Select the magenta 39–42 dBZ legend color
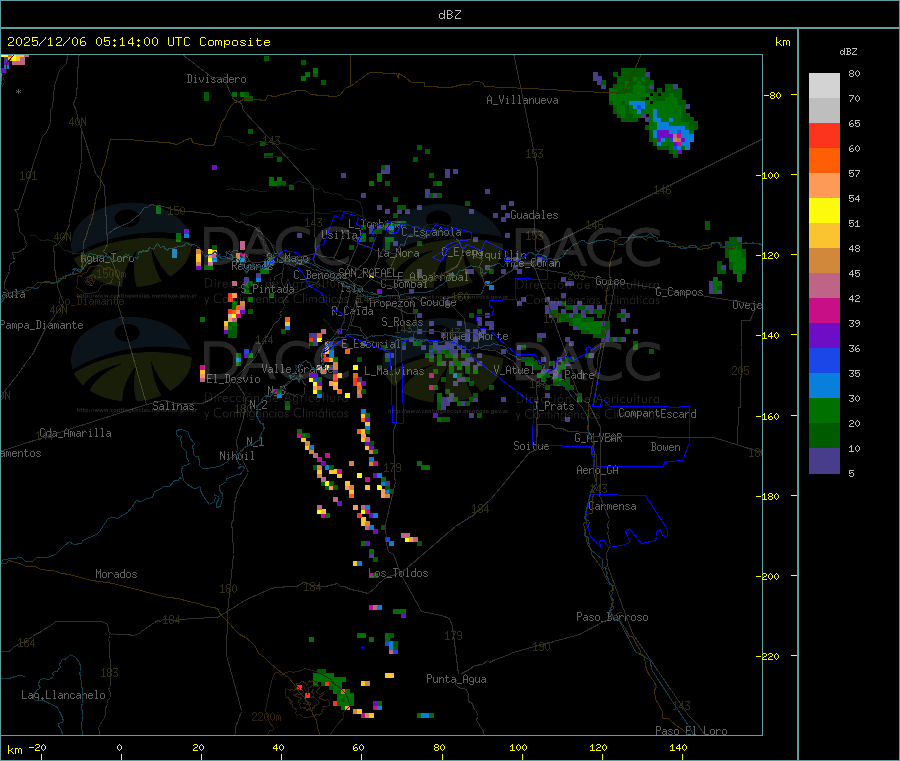Viewport: 900px width, 761px height. (824, 310)
